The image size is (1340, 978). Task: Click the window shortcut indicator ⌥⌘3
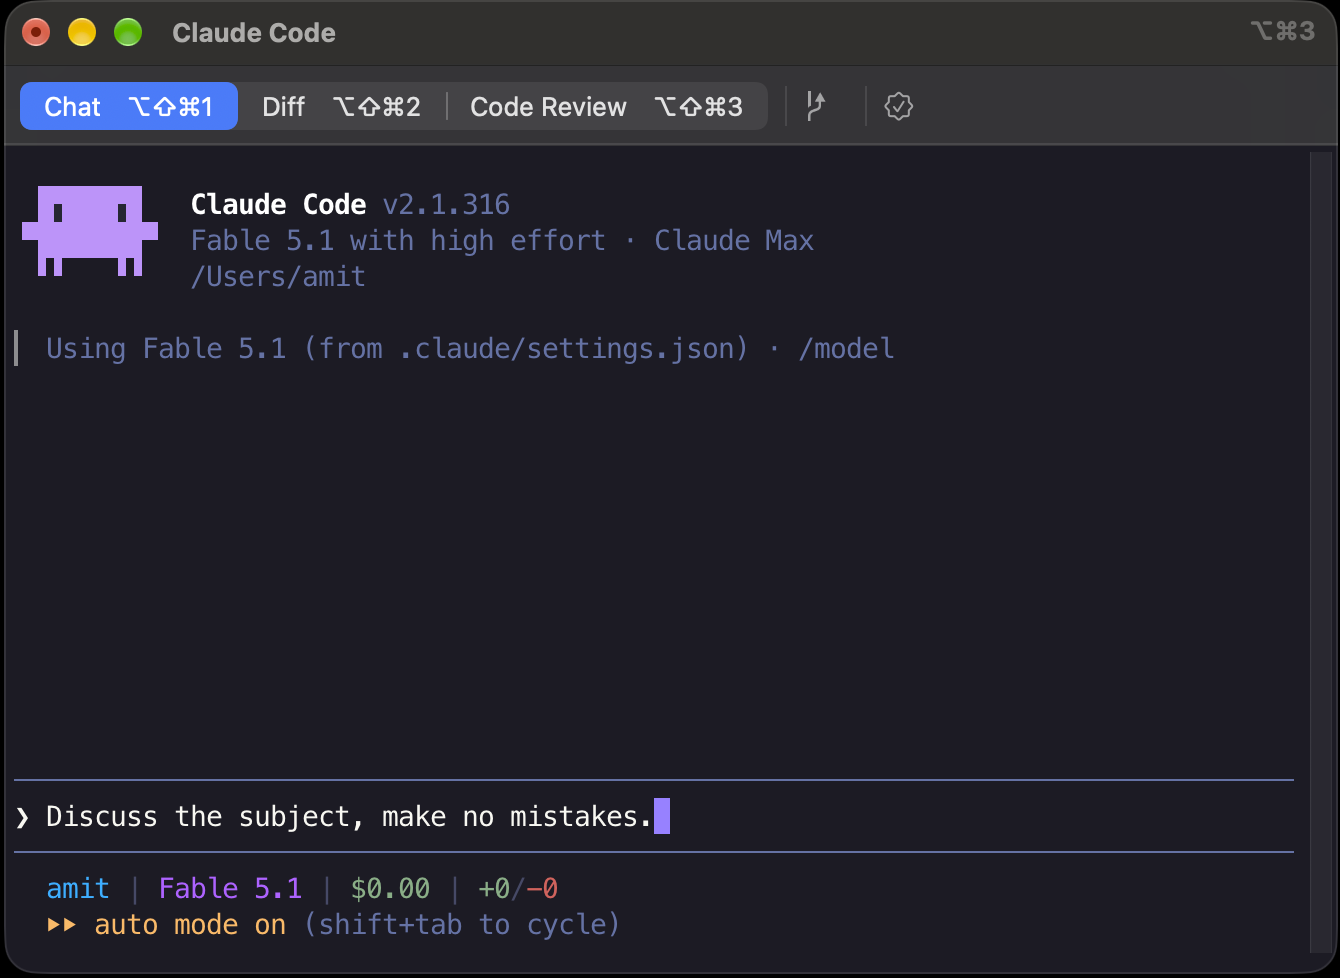[x=1282, y=31]
